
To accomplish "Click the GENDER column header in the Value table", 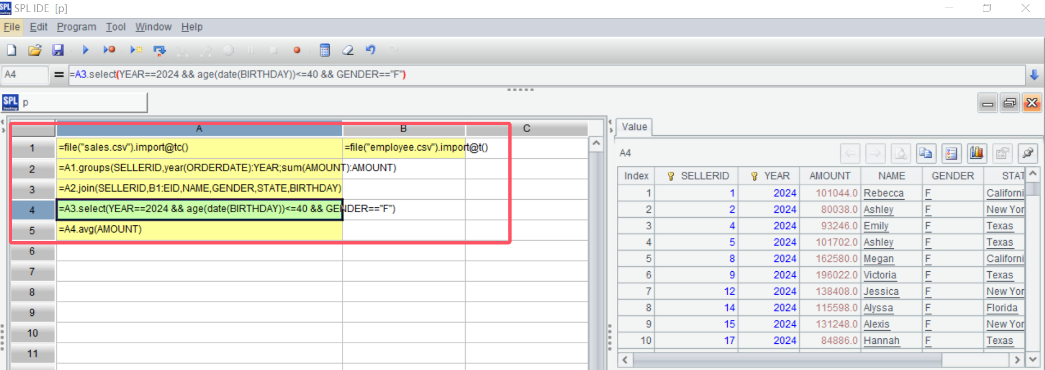I will (952, 176).
